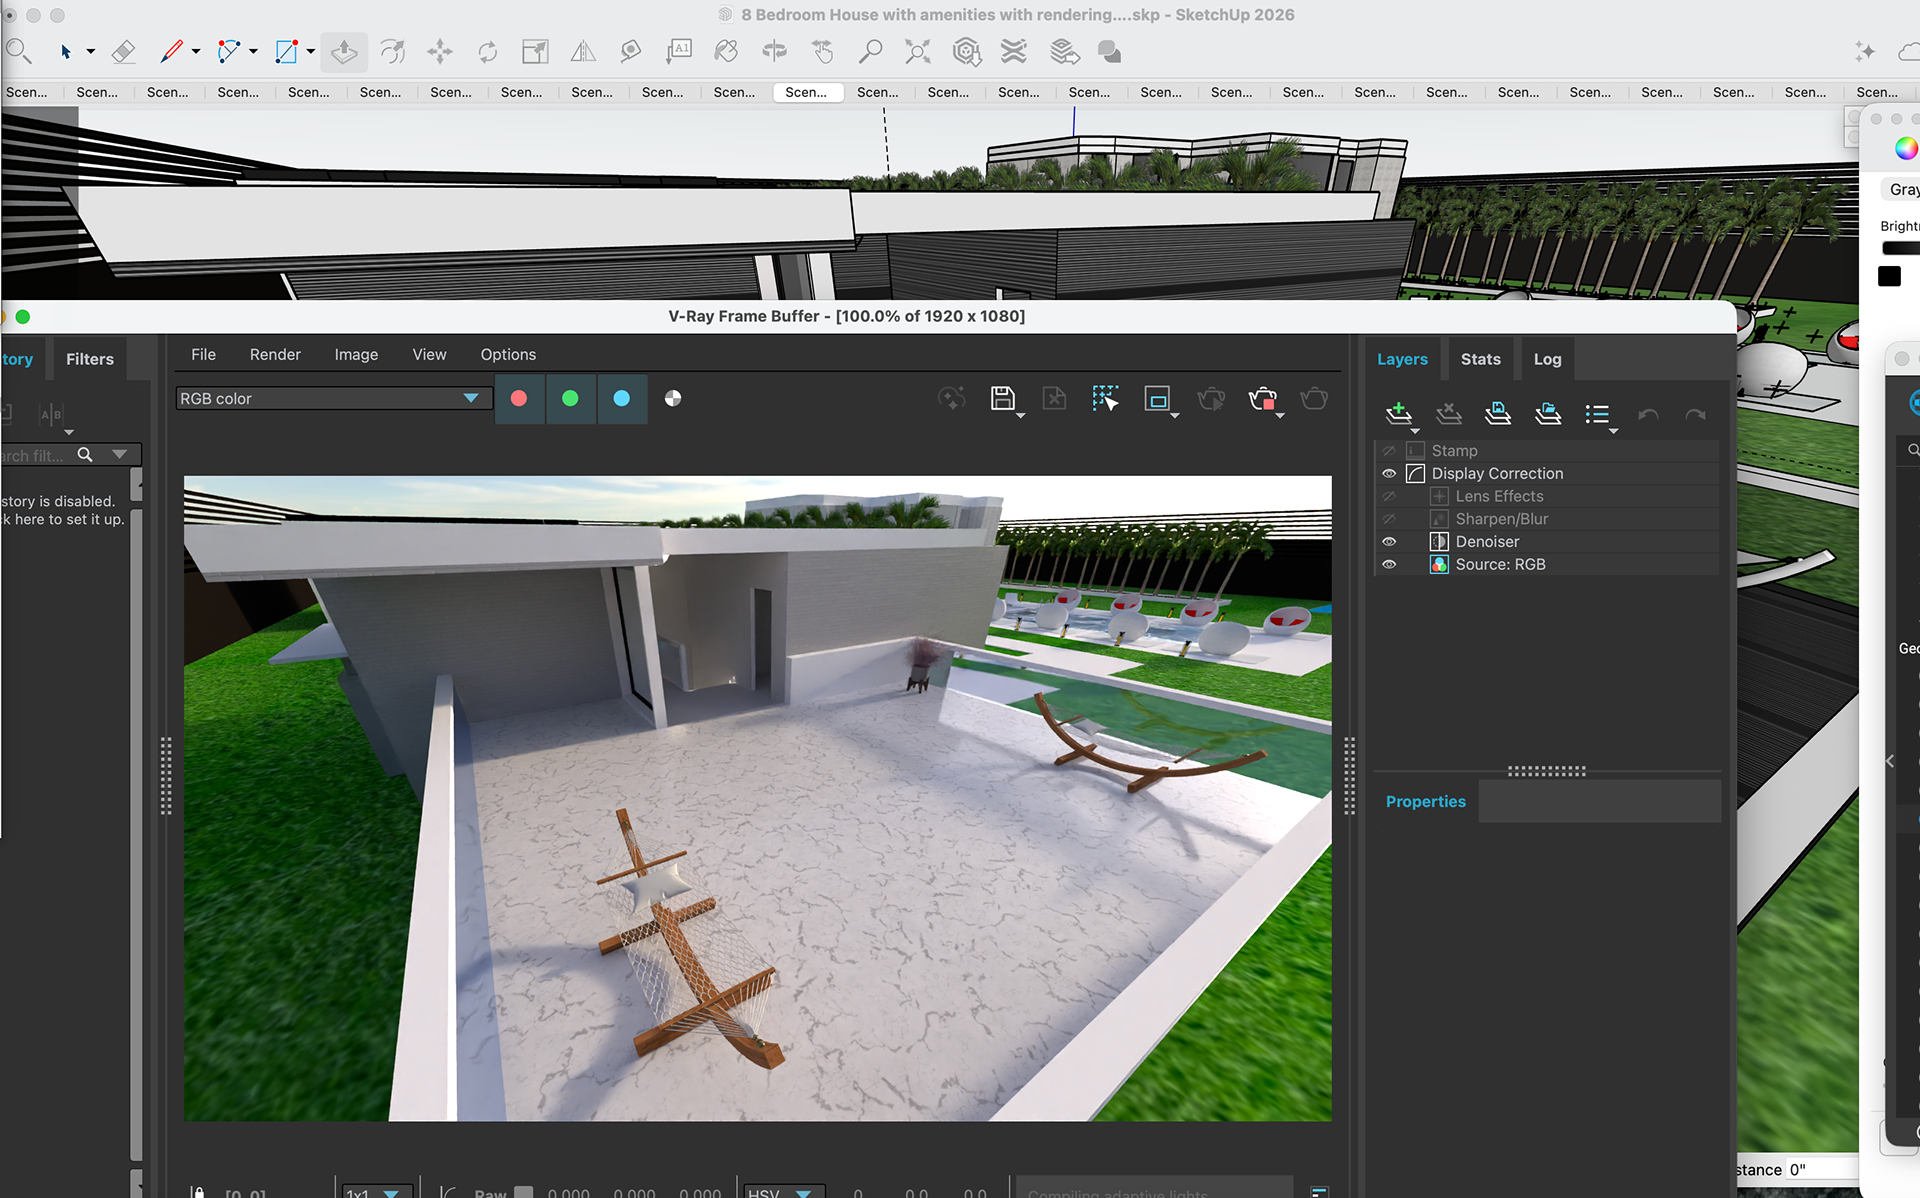Enable region render selection icon
Screen dimensions: 1920x1198
[1105, 398]
